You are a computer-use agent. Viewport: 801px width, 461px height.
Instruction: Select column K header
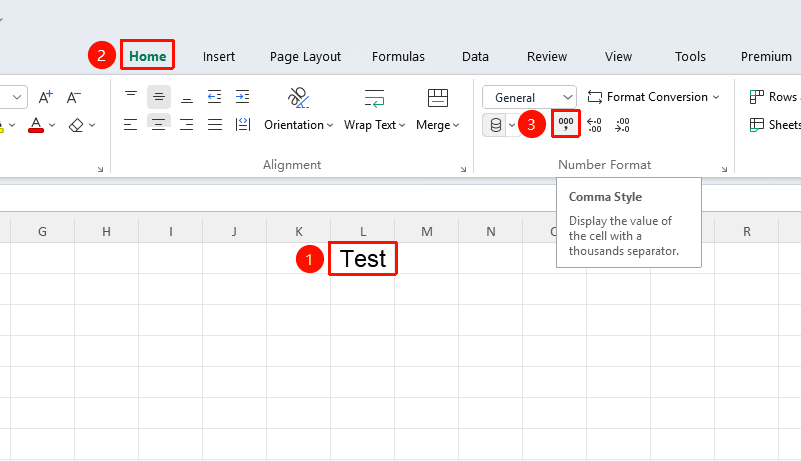pyautogui.click(x=299, y=232)
